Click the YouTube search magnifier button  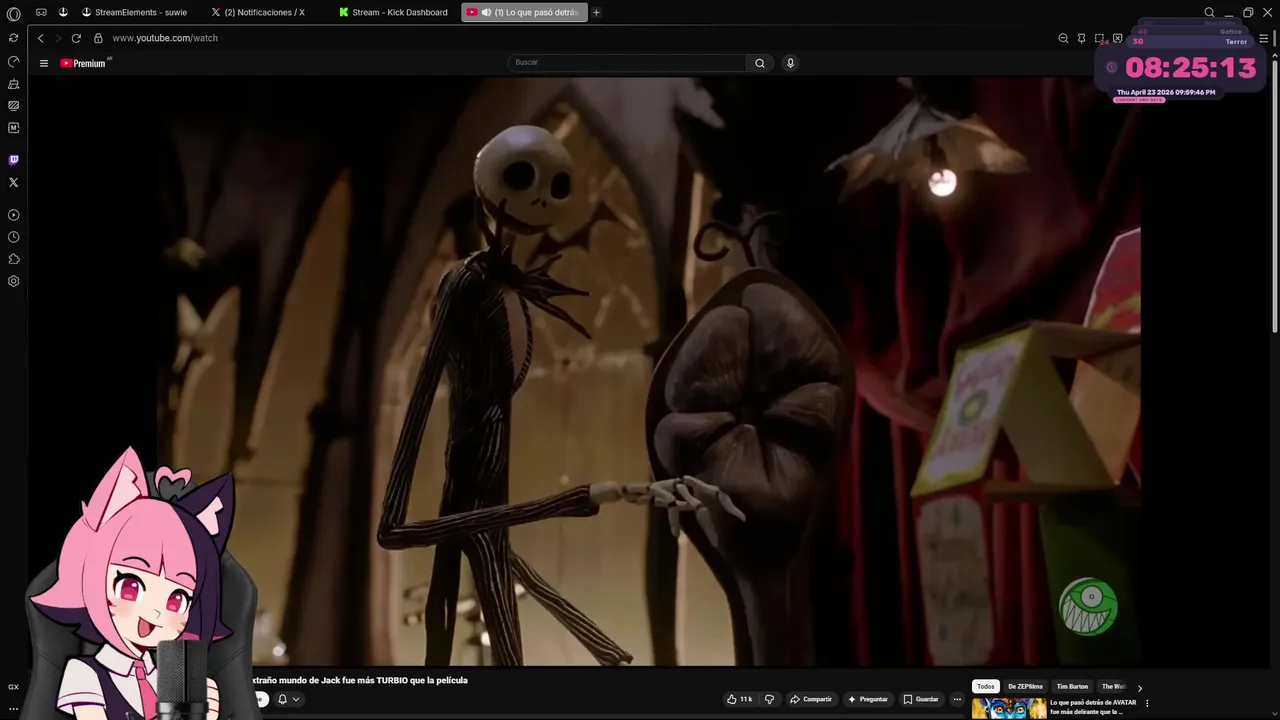[760, 63]
